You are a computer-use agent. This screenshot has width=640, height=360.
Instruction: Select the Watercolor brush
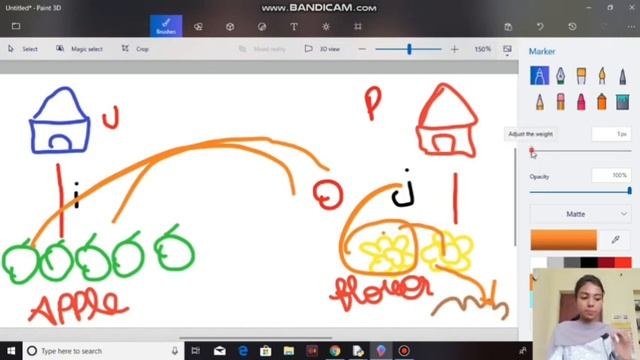[x=602, y=76]
